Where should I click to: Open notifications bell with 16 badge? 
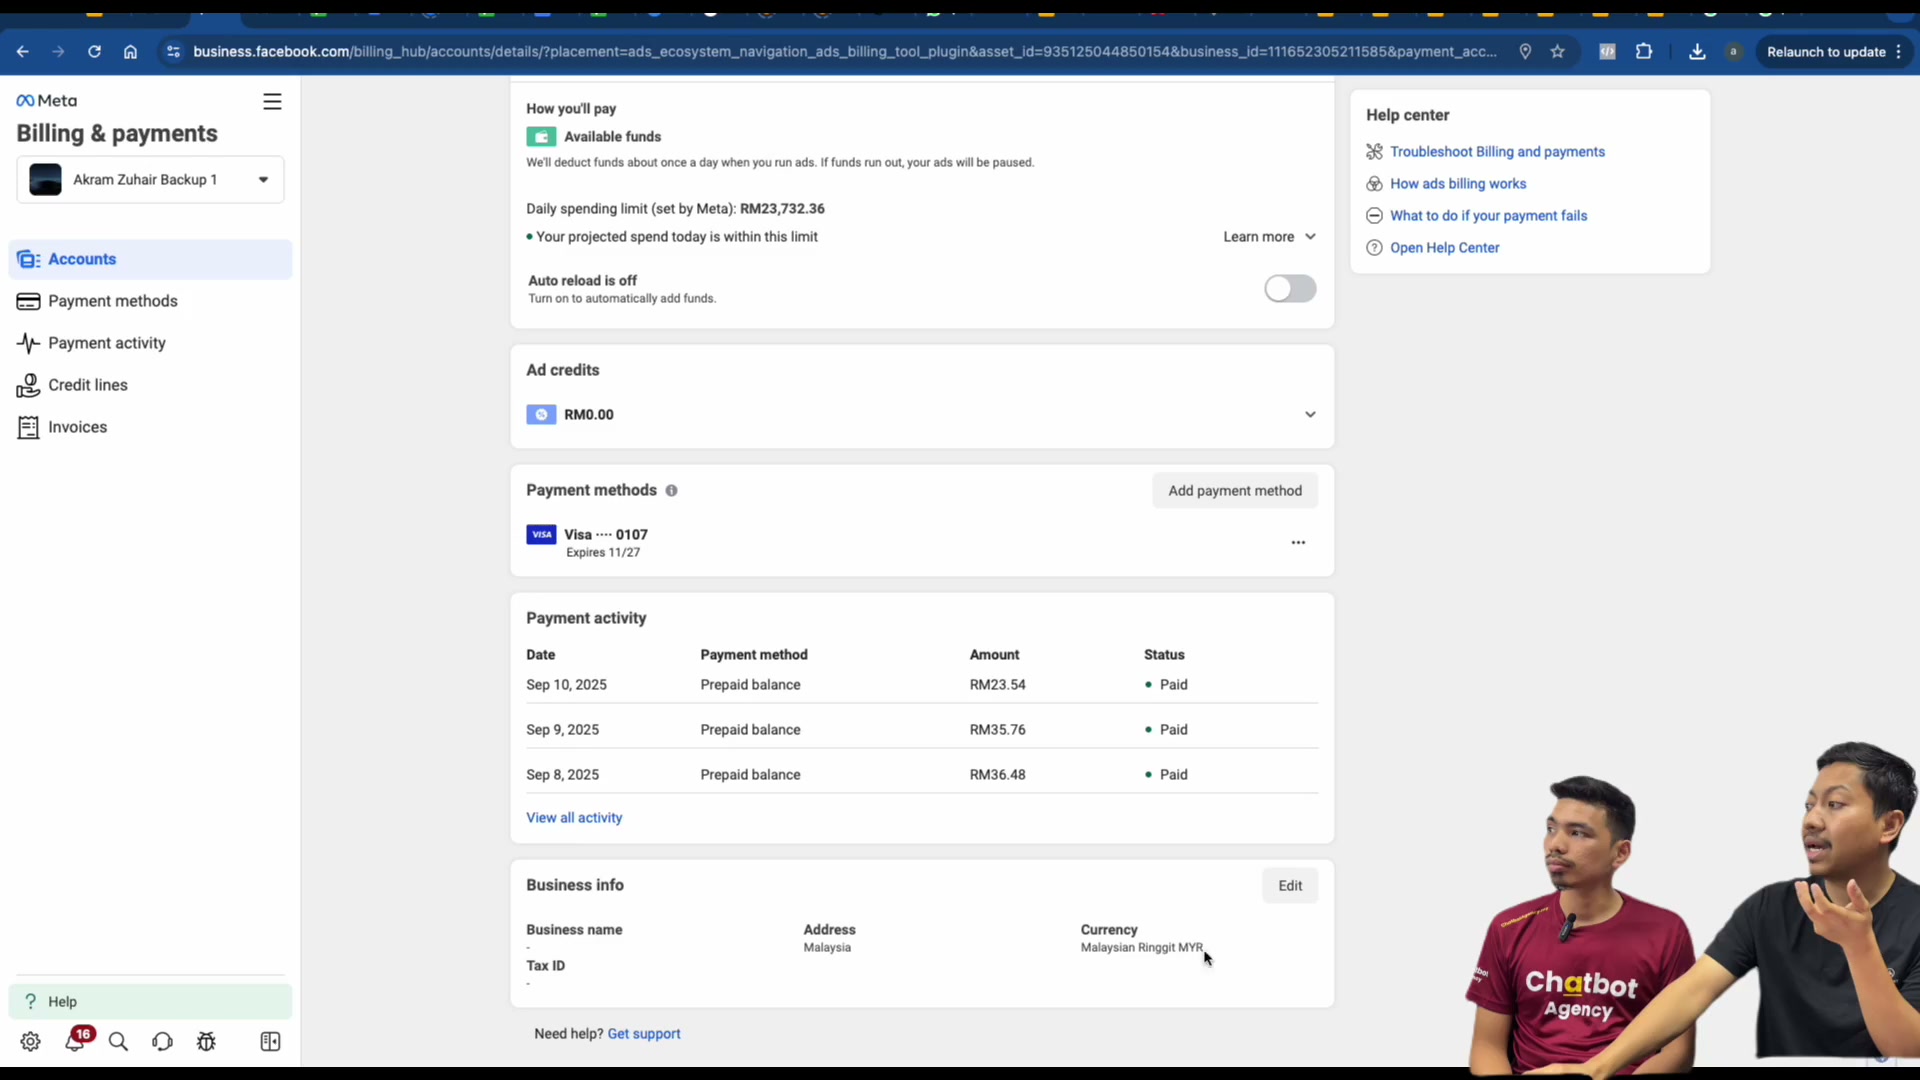(x=77, y=1040)
